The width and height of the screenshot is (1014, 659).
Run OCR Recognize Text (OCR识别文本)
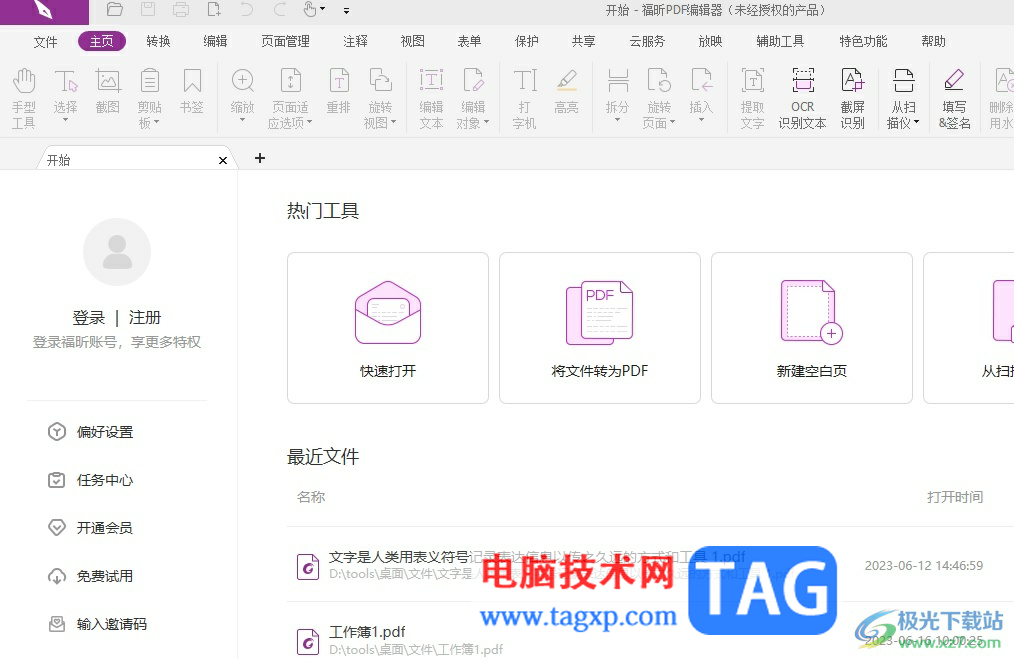pos(803,98)
